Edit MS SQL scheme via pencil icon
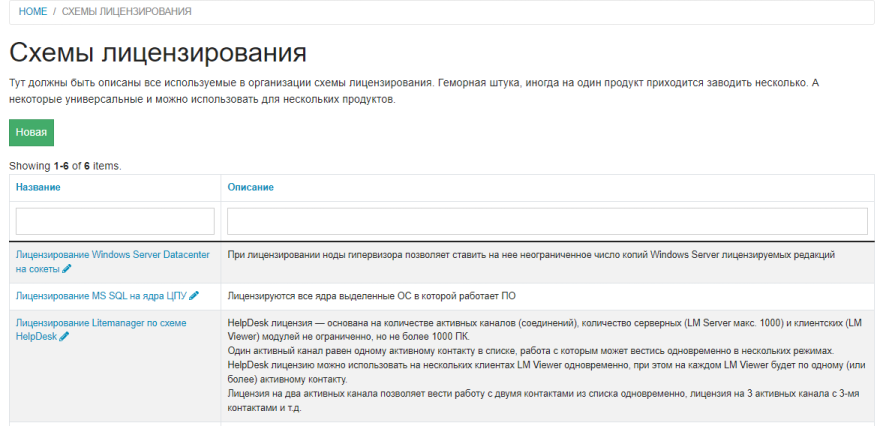 pyautogui.click(x=194, y=295)
